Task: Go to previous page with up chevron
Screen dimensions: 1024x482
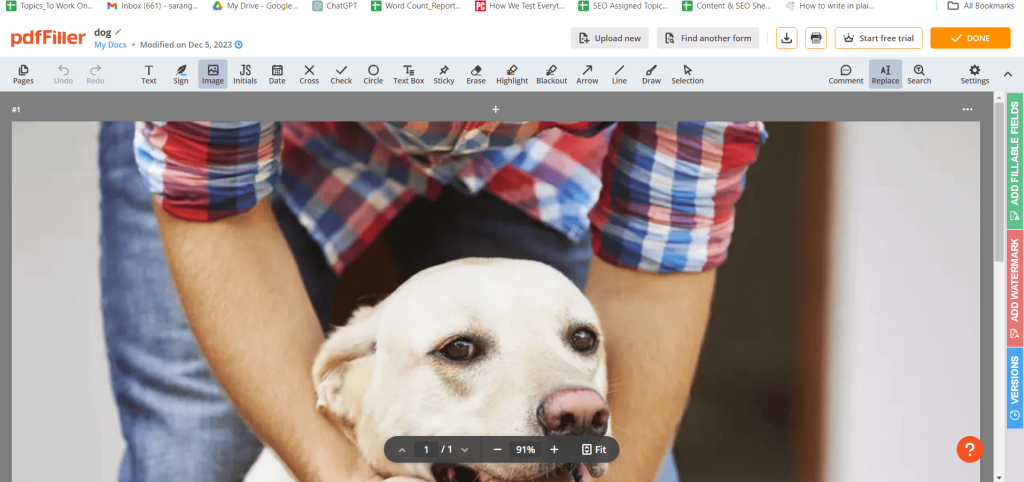Action: pos(402,450)
